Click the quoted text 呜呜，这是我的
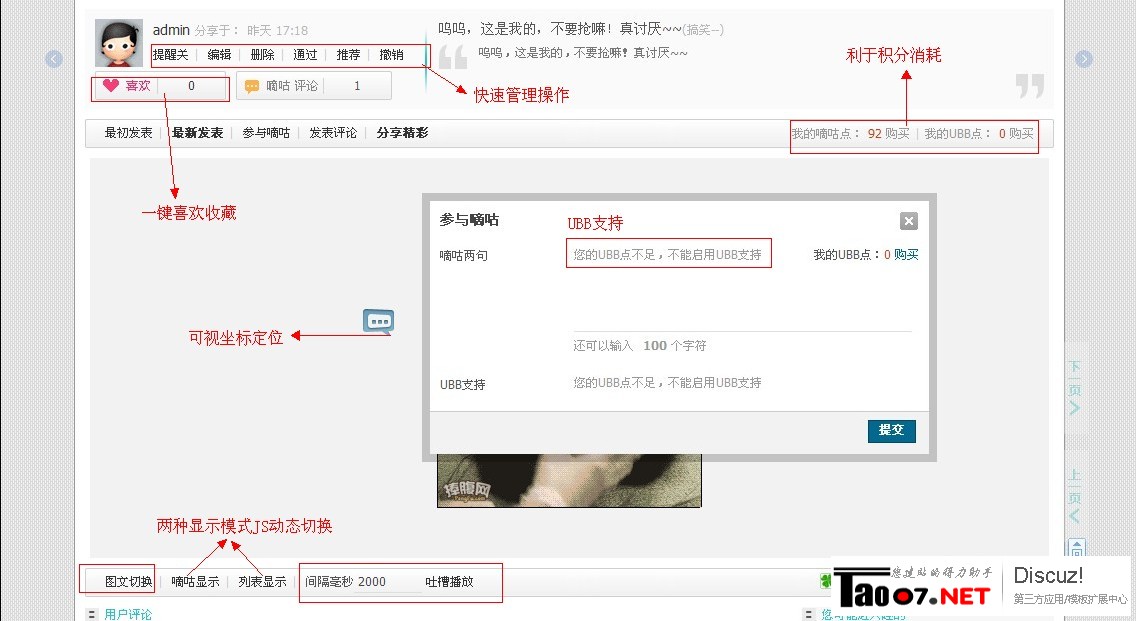The height and width of the screenshot is (621, 1136). (x=582, y=52)
